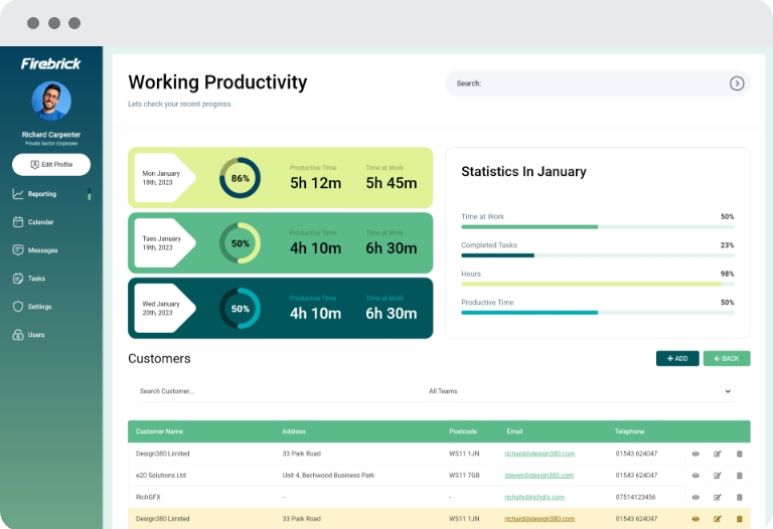
Task: Delete the RichGFX customer row
Action: pyautogui.click(x=740, y=497)
